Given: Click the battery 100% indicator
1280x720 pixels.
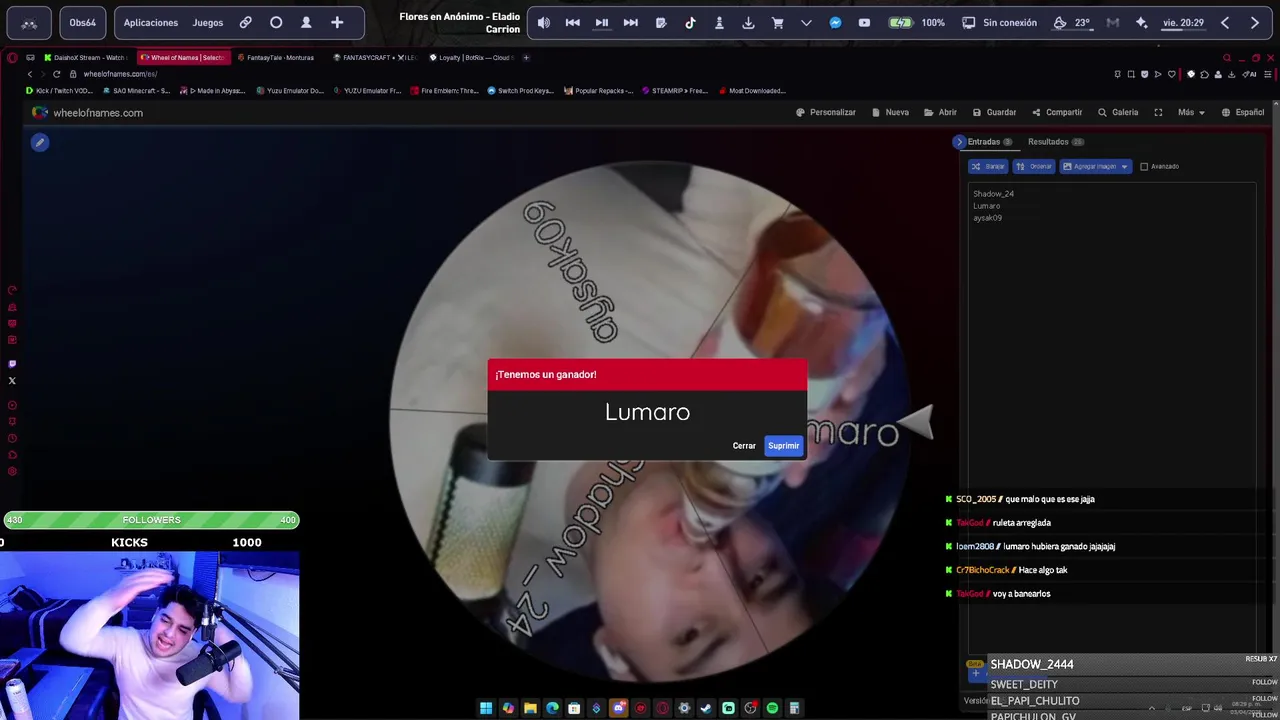Looking at the screenshot, I should tap(918, 23).
